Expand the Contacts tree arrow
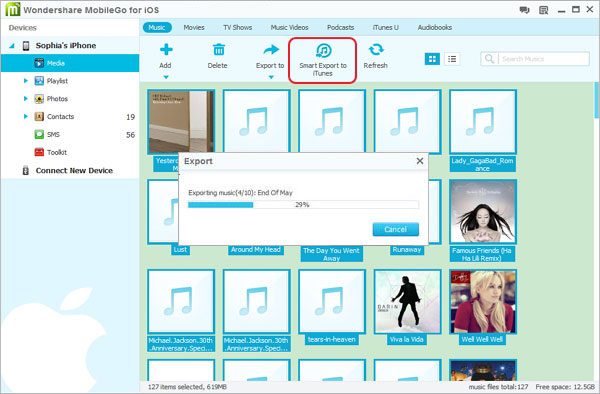Image resolution: width=600 pixels, height=394 pixels. [x=26, y=116]
